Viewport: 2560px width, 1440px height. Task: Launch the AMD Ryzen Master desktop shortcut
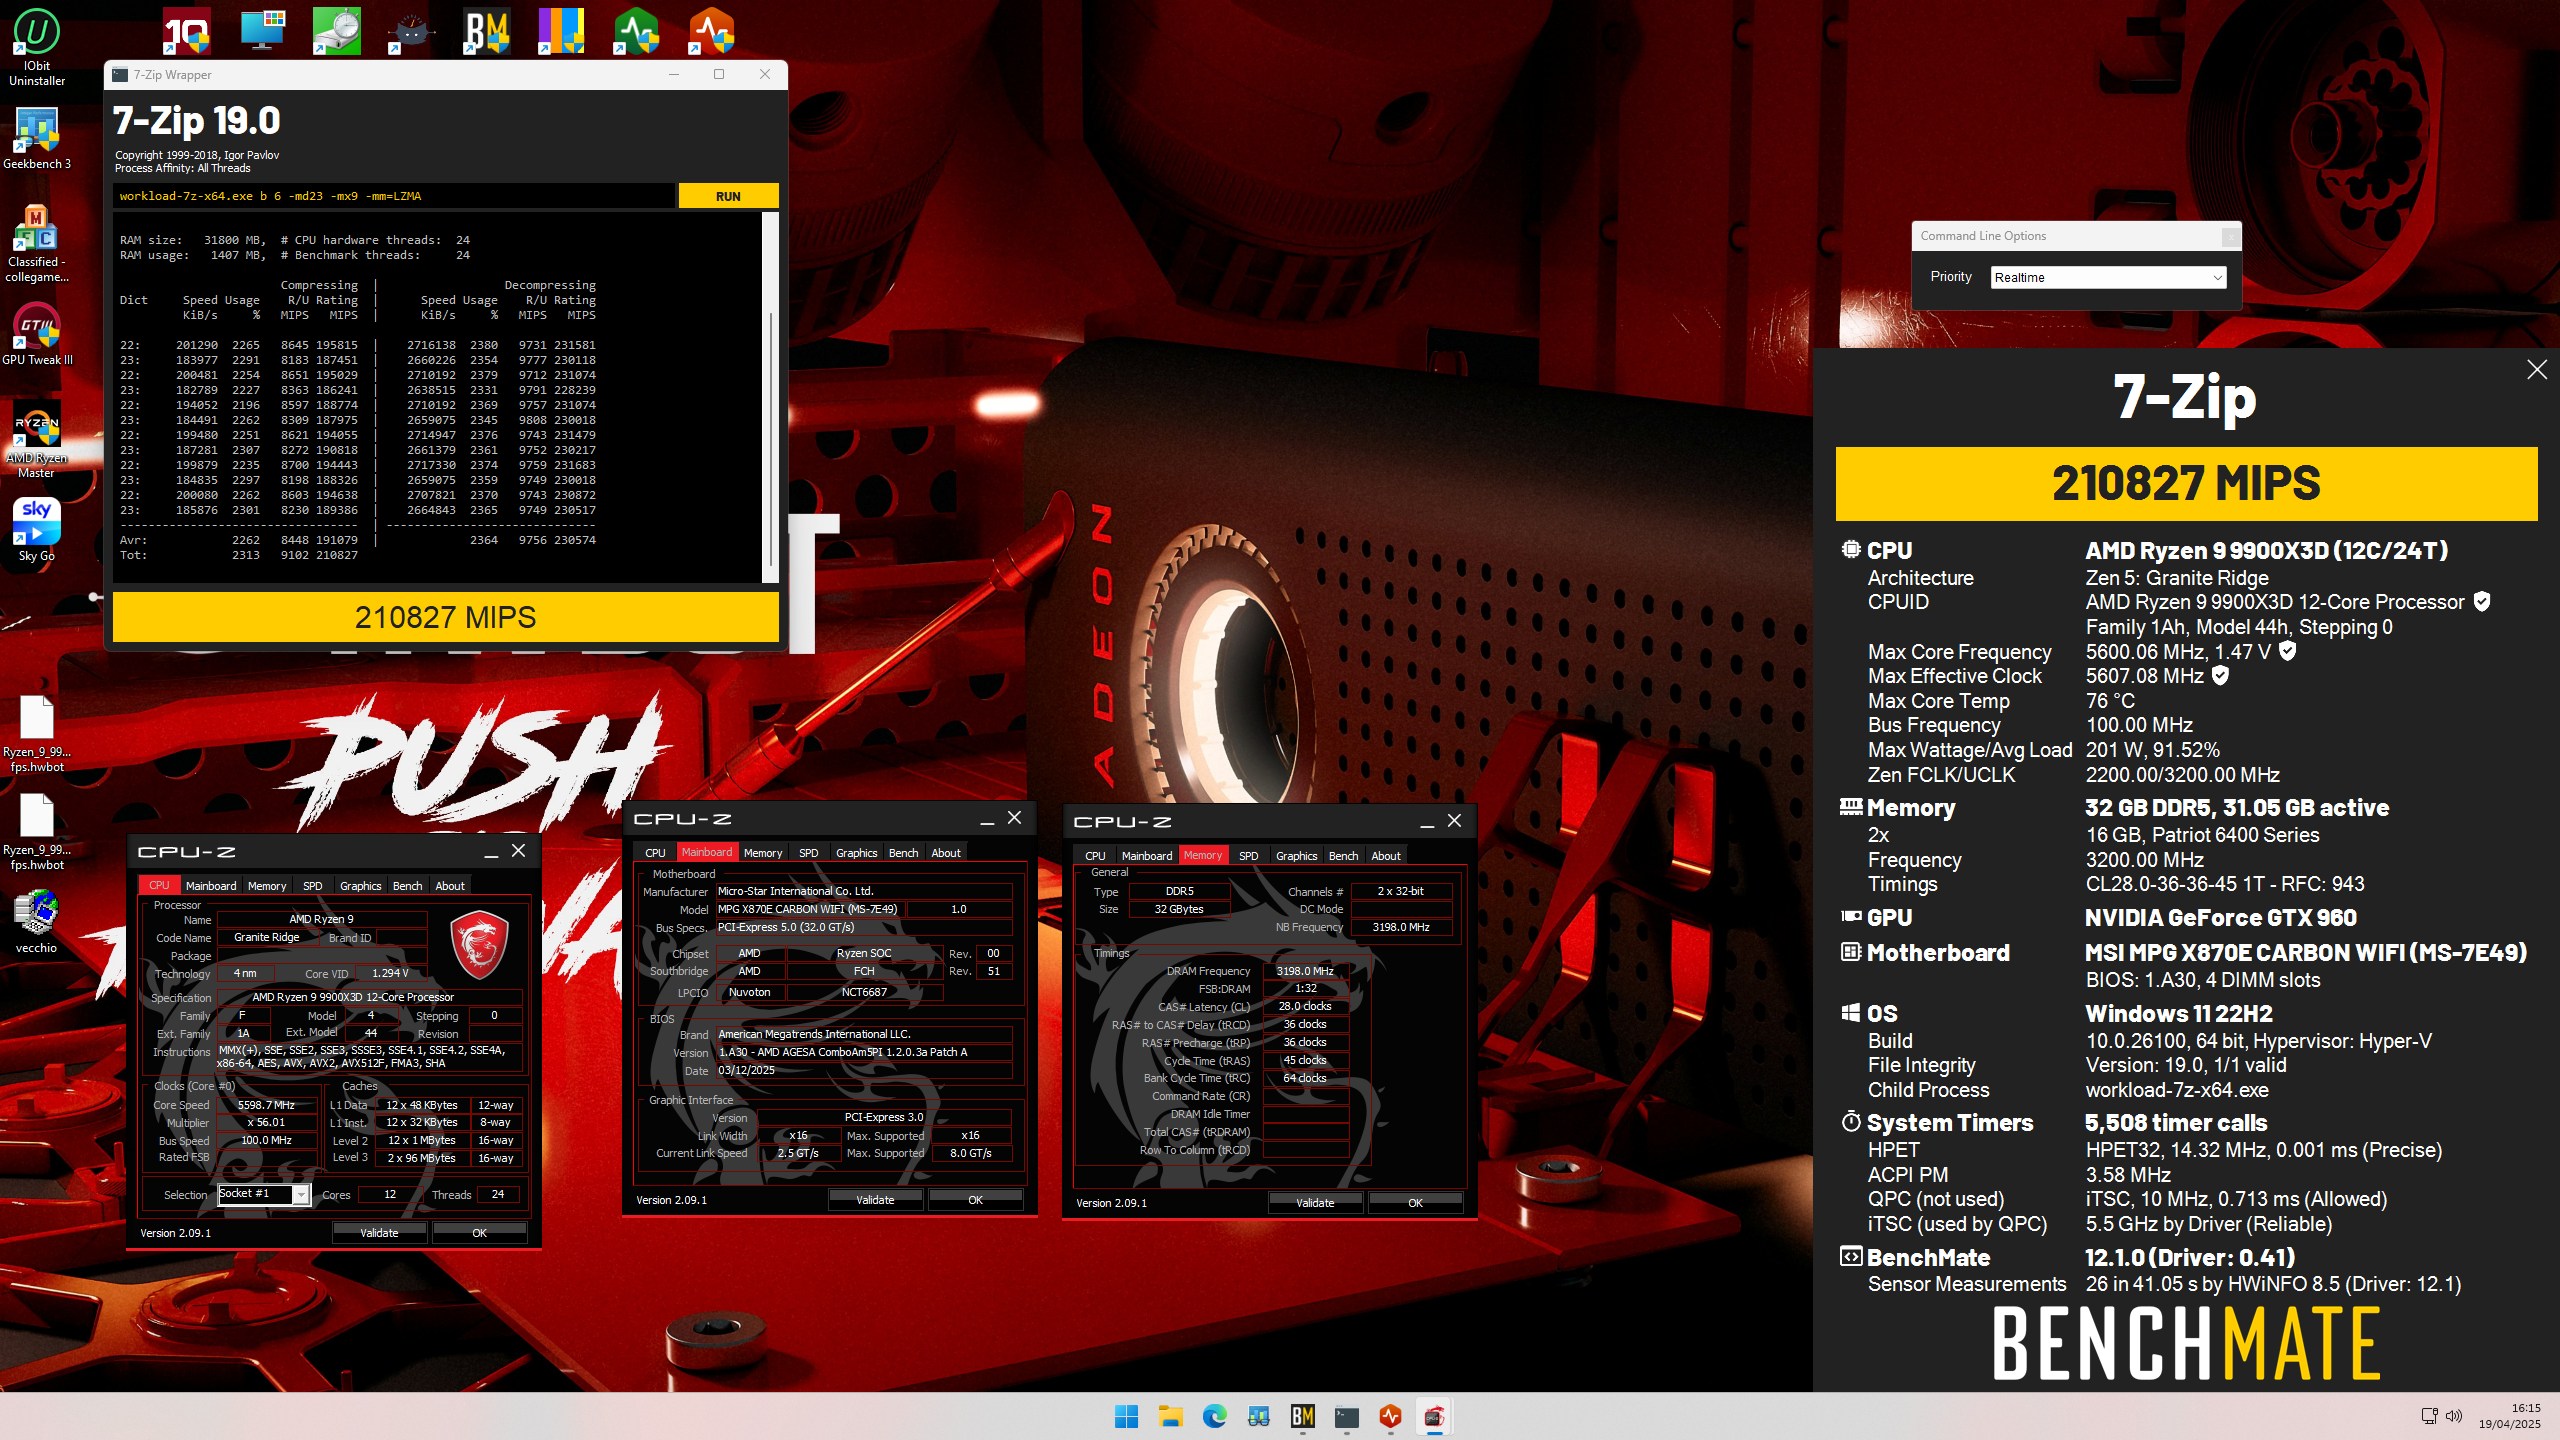click(37, 439)
